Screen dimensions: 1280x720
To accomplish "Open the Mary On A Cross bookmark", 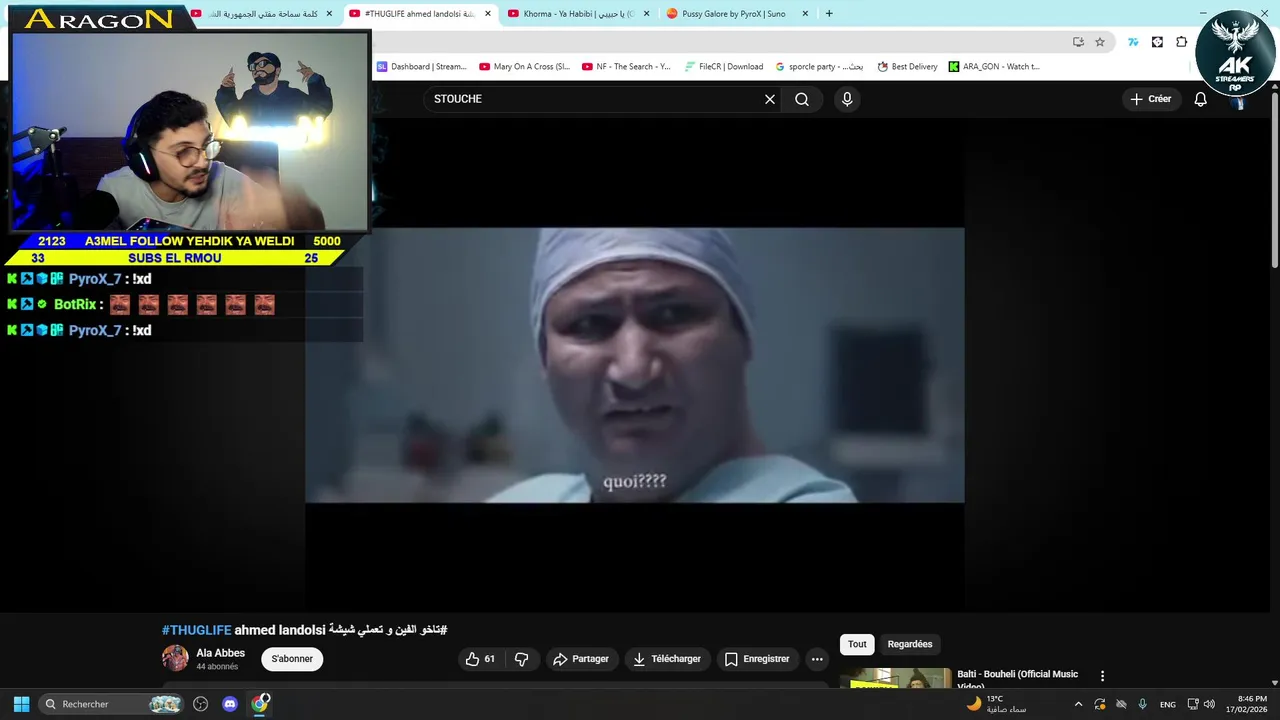I will pyautogui.click(x=524, y=67).
